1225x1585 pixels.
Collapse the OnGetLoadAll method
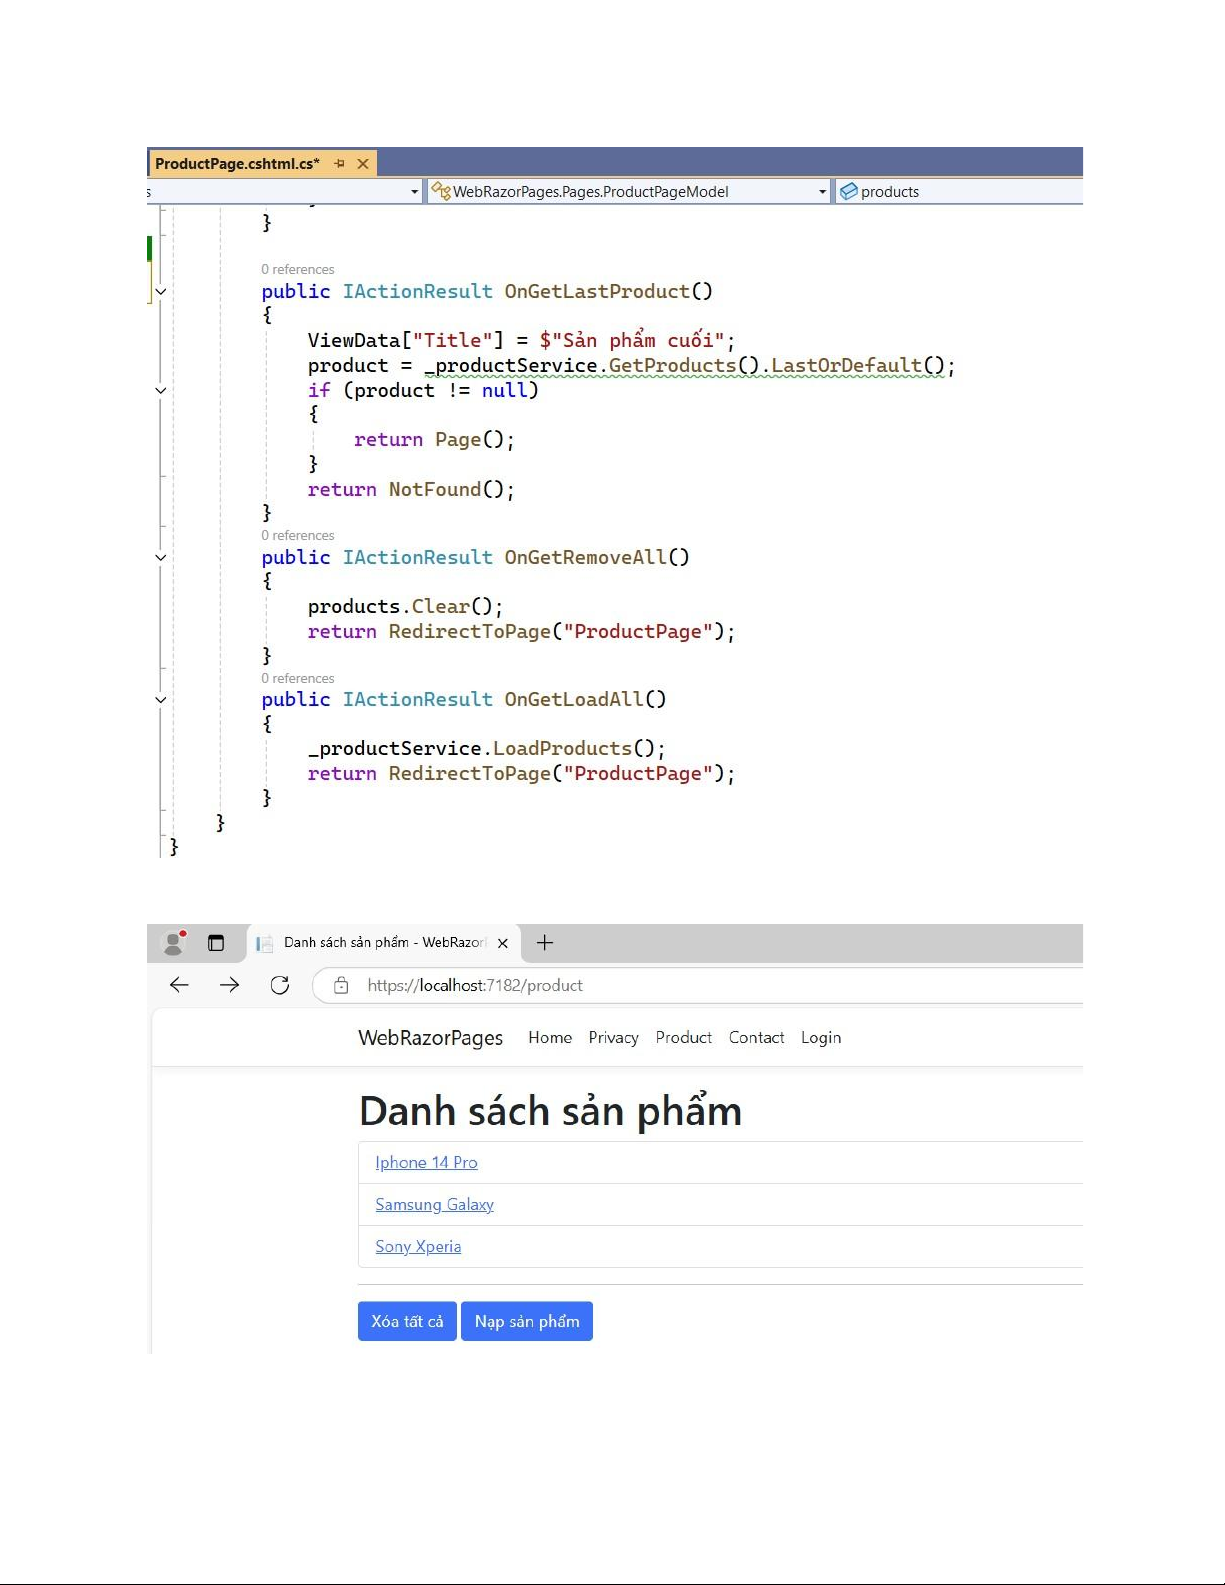point(160,700)
